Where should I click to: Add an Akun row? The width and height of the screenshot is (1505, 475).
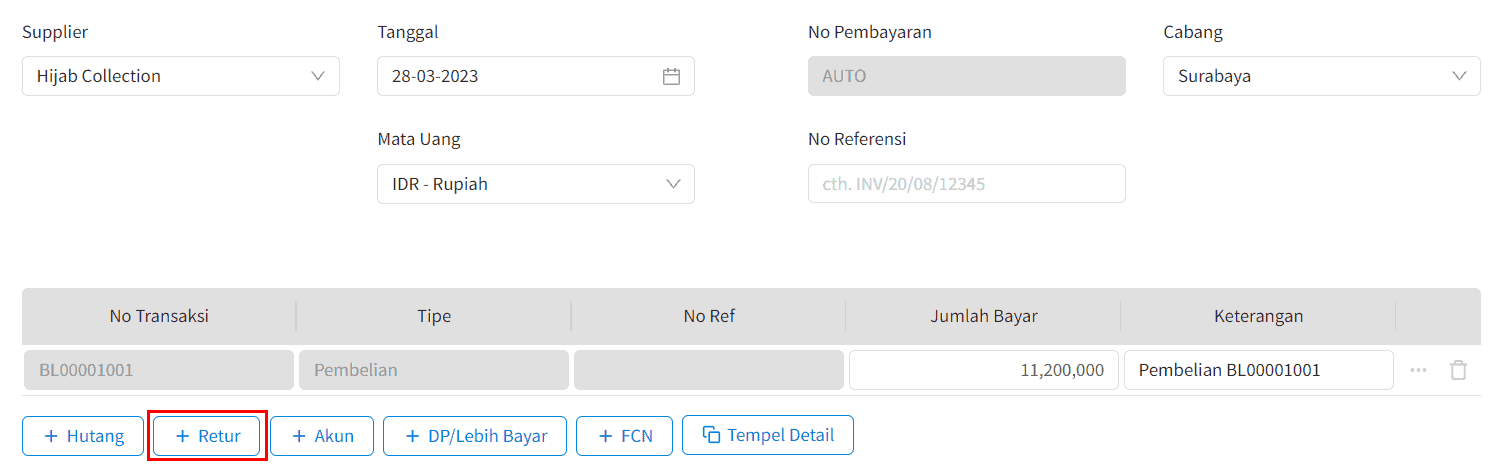click(321, 436)
